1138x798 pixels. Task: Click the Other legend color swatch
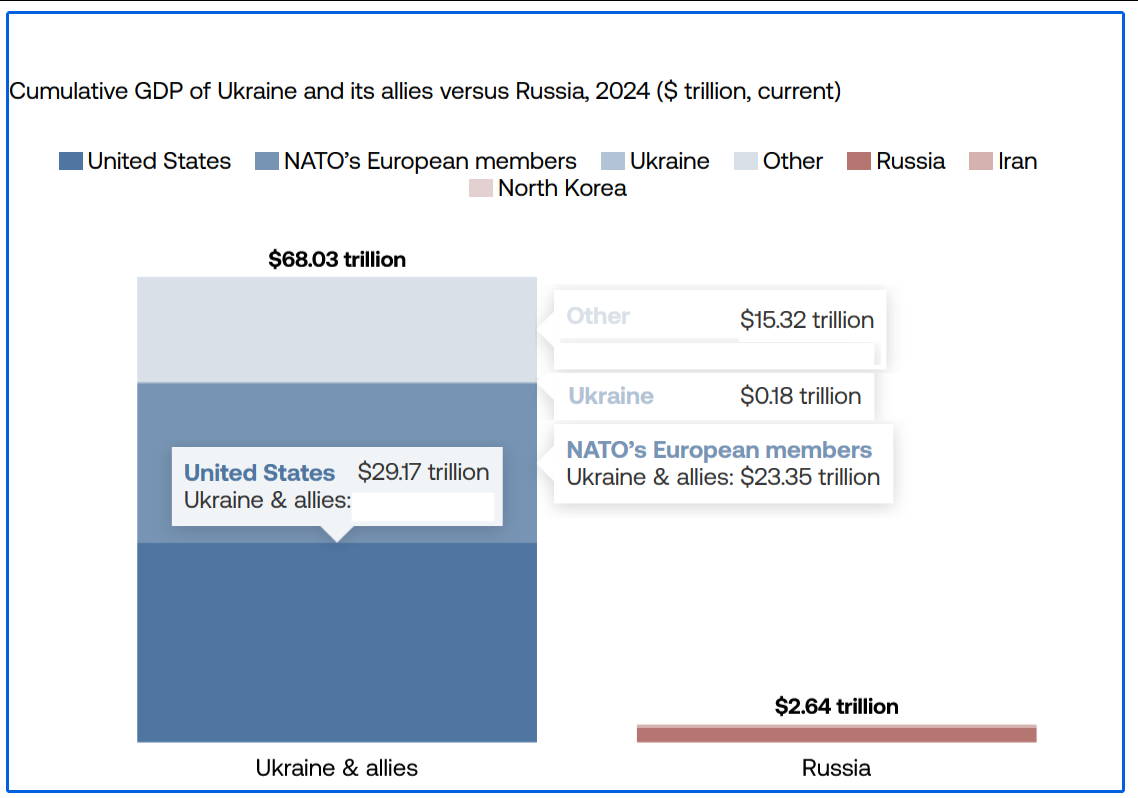745,161
